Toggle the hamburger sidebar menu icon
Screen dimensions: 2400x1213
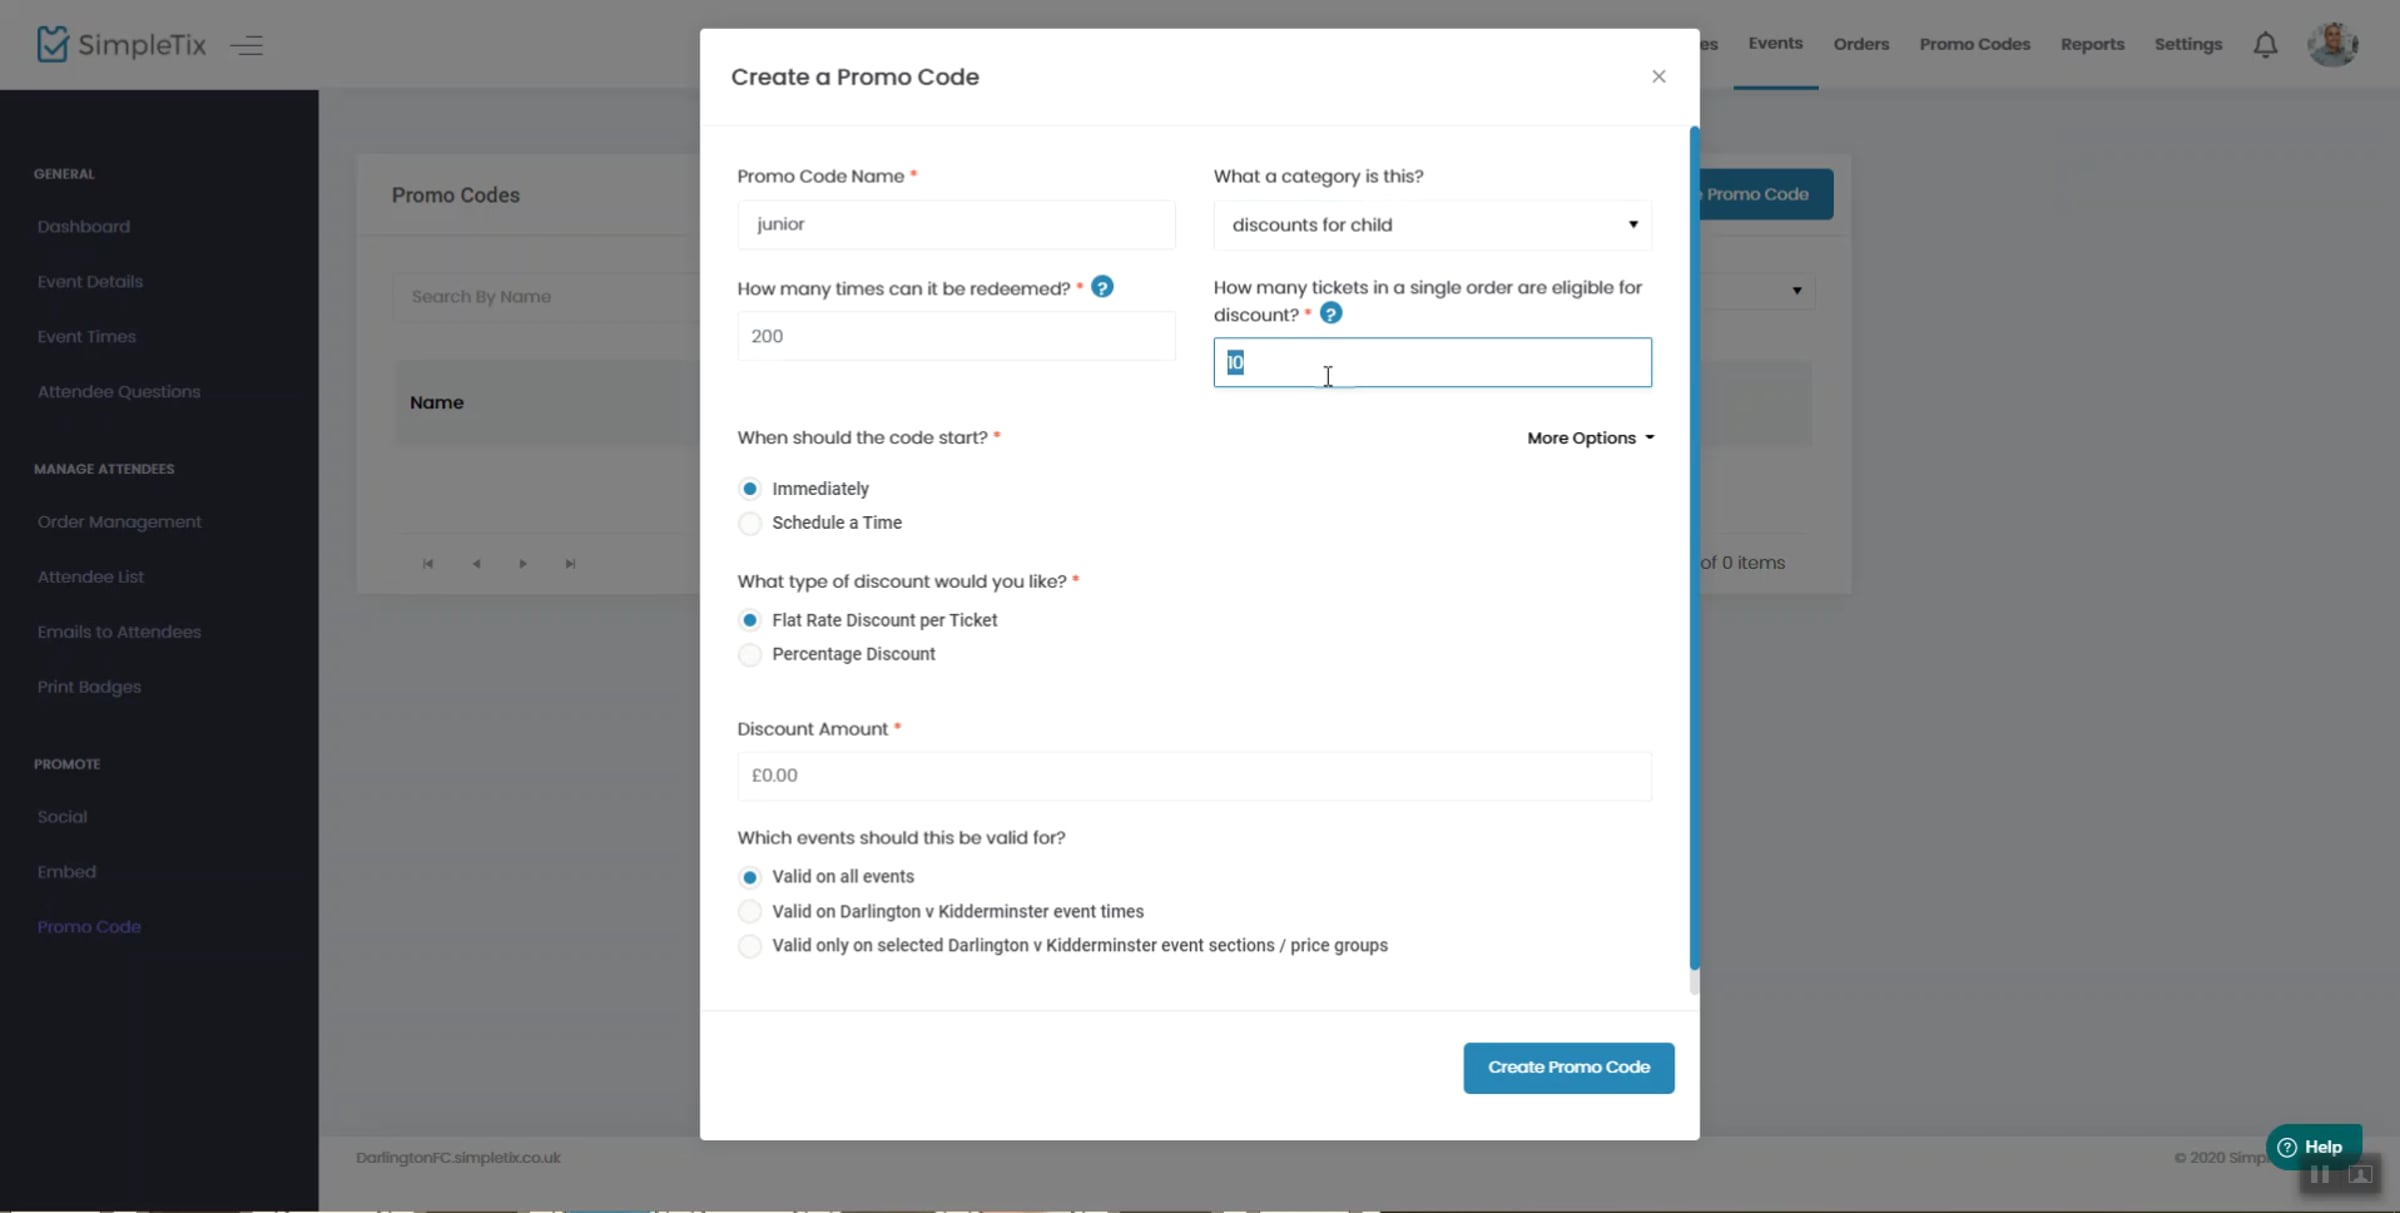(x=246, y=45)
